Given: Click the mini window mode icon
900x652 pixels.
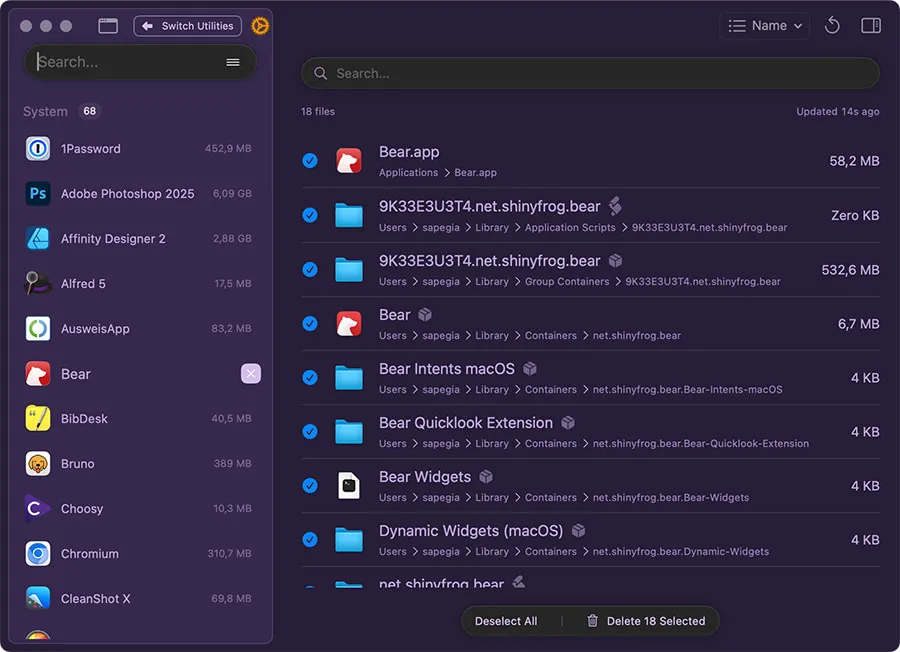Looking at the screenshot, I should pos(108,26).
